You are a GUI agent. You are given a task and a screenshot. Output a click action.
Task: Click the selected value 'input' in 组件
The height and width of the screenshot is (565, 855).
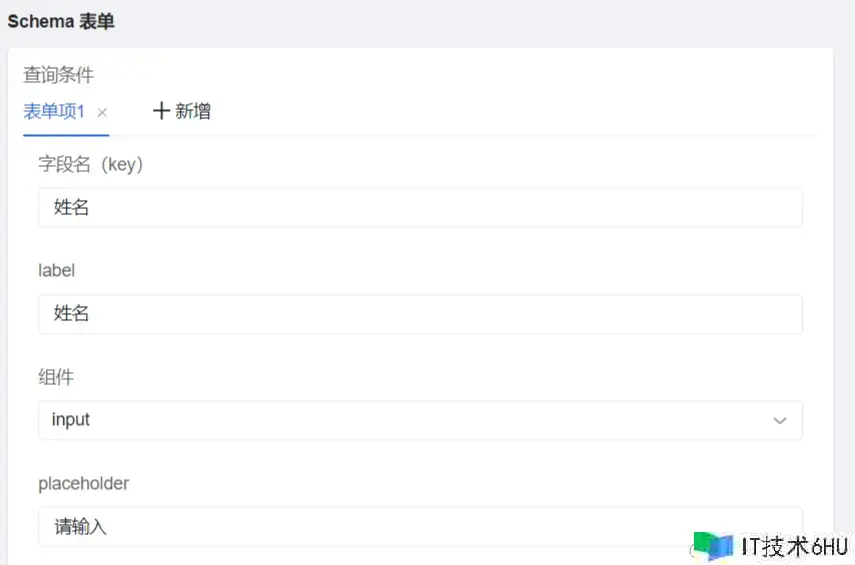point(71,421)
